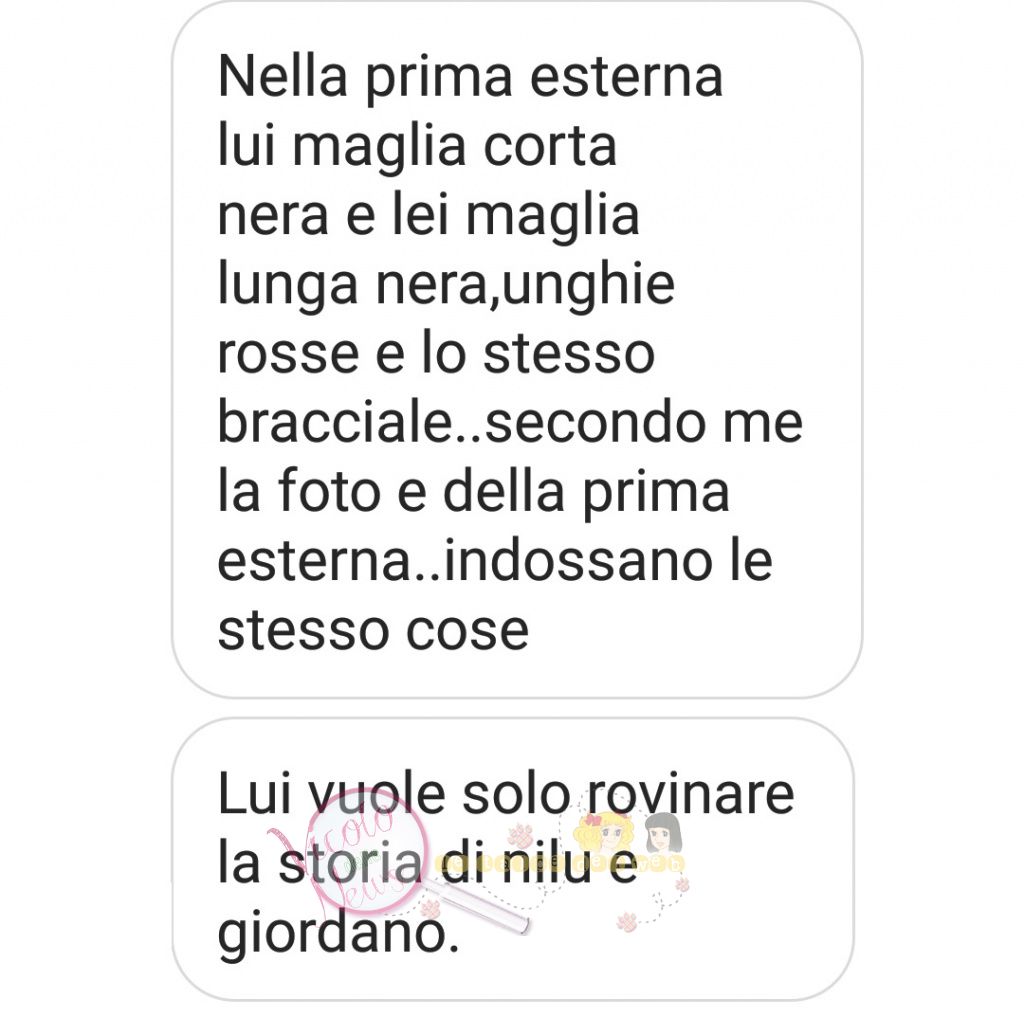
Task: Click the pink magnifying glass watermark lens
Action: (369, 849)
